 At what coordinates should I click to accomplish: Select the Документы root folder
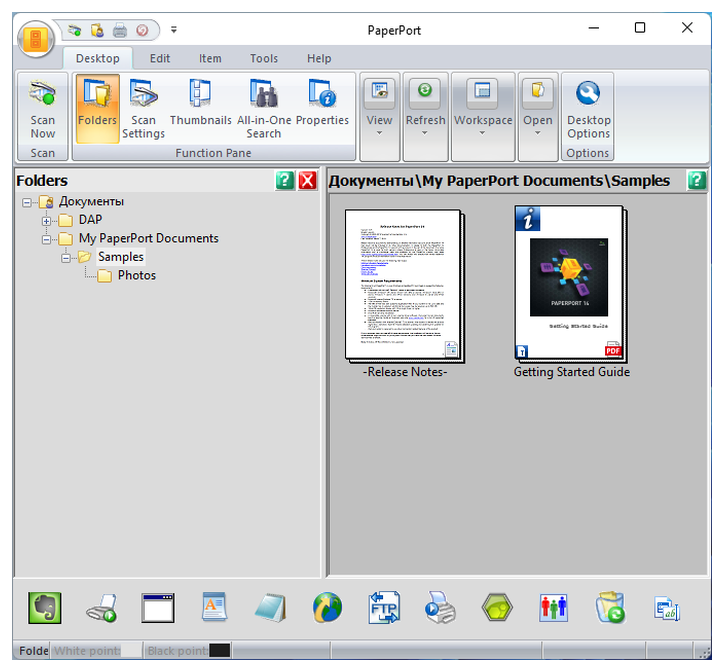point(91,202)
